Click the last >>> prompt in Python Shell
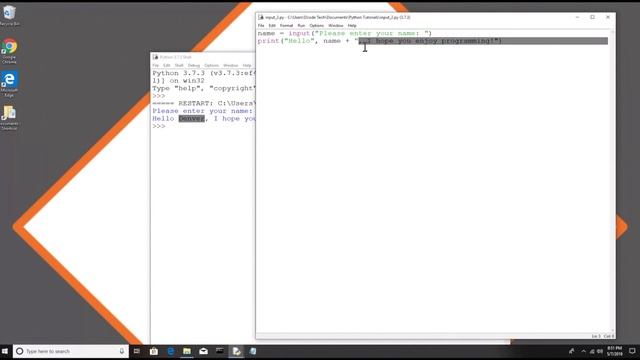The height and width of the screenshot is (360, 640). coord(159,126)
